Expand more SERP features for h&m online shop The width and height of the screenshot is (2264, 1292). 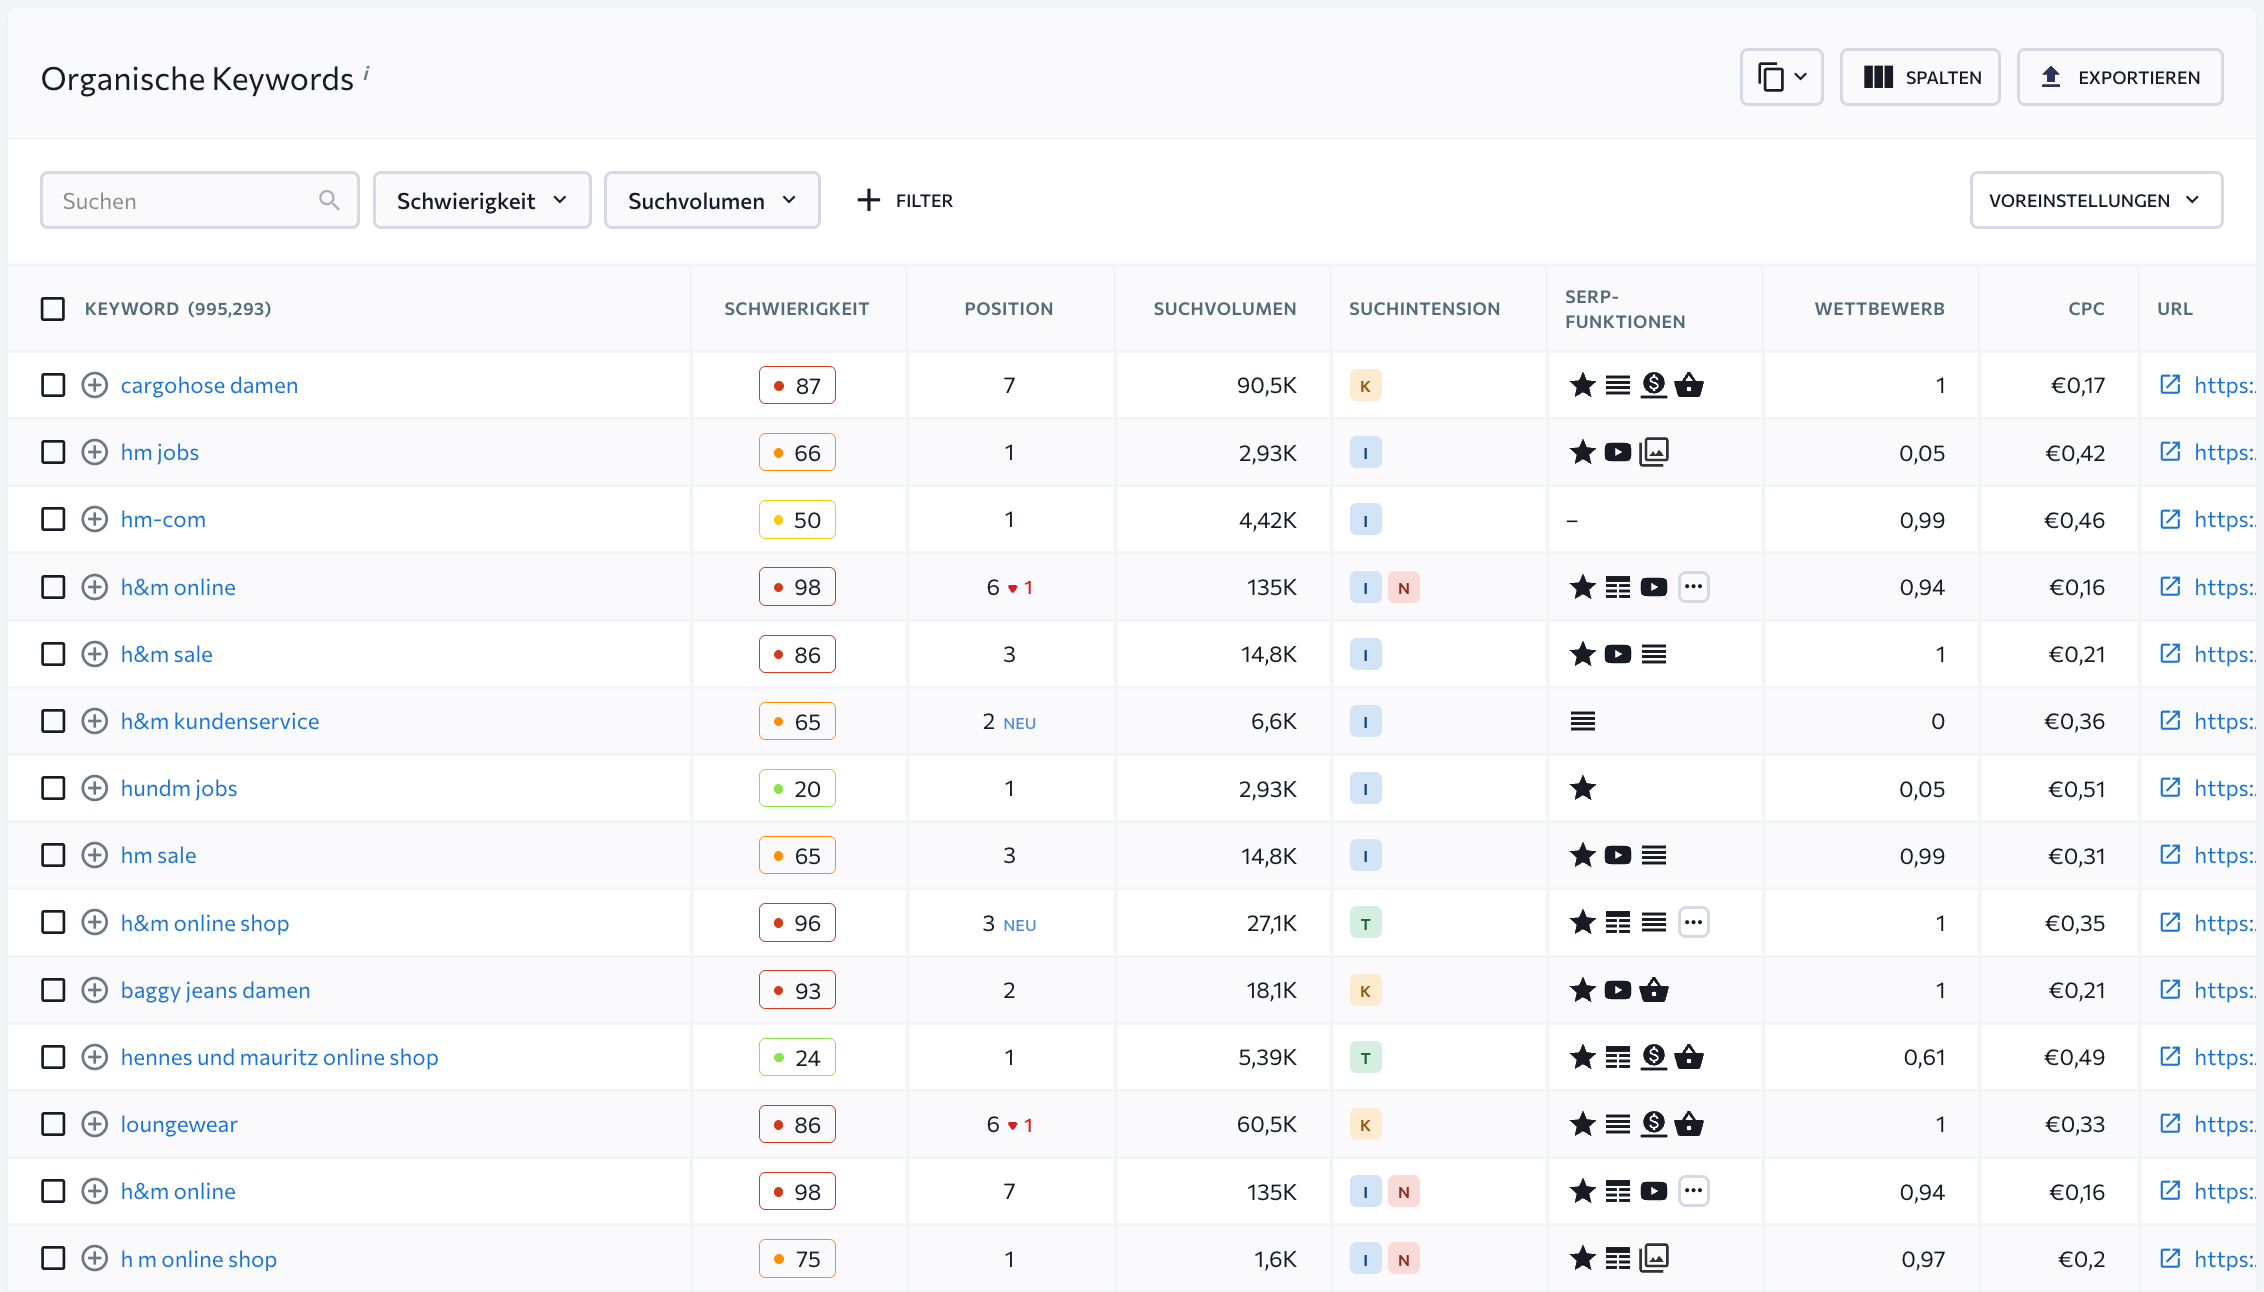(x=1693, y=921)
